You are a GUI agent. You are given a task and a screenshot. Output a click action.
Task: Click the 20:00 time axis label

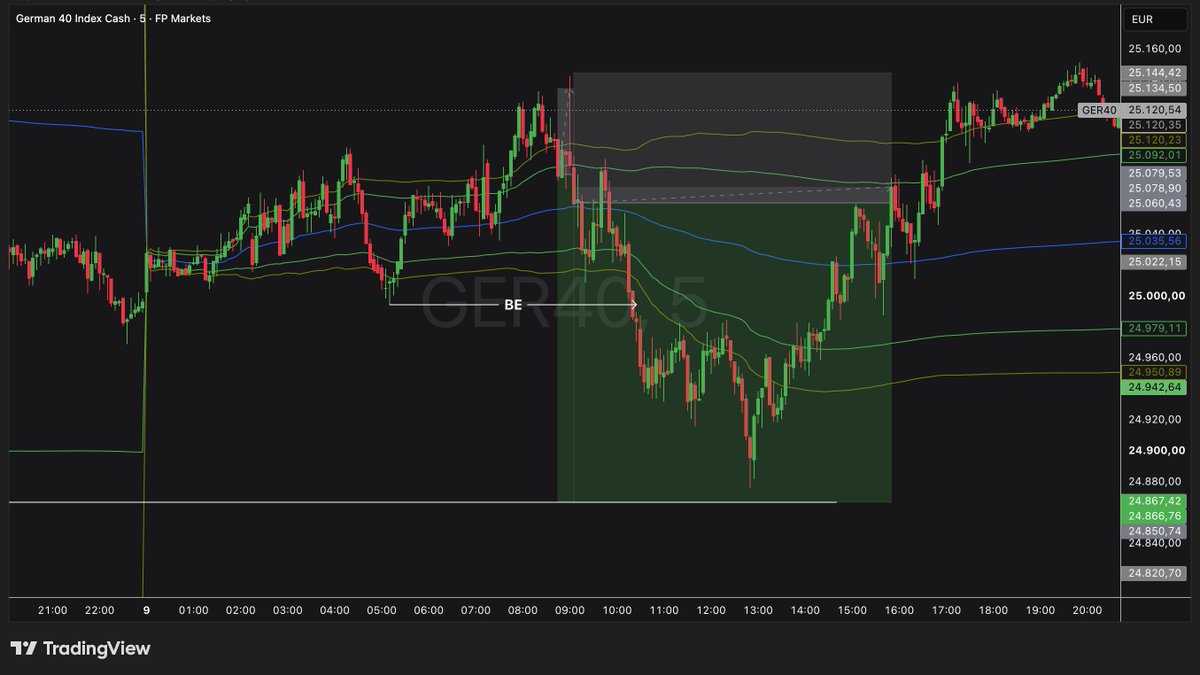(1087, 610)
